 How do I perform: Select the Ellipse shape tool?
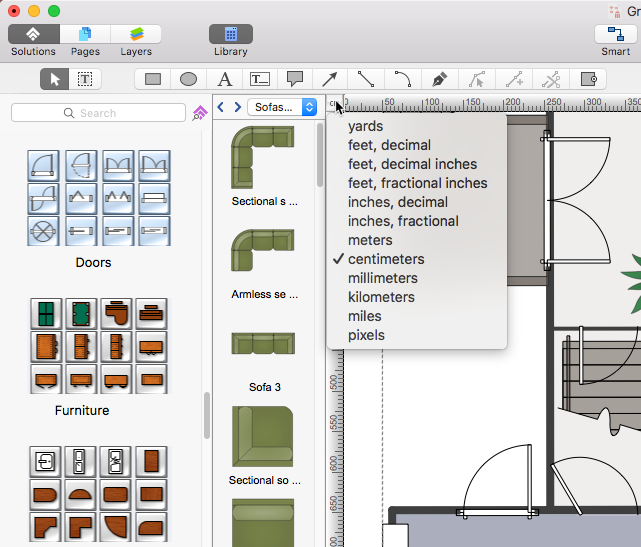[x=188, y=79]
